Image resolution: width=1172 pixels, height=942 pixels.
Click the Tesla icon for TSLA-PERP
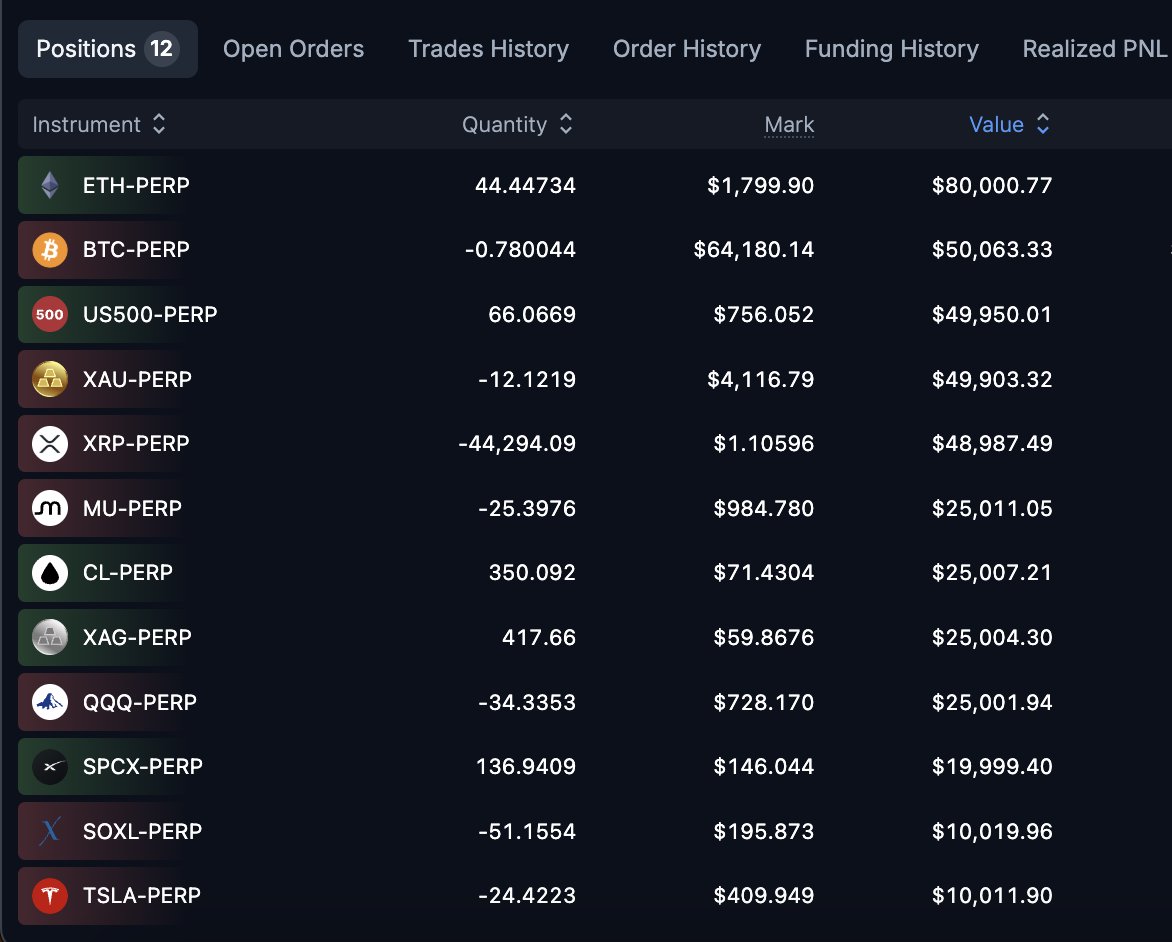[50, 896]
